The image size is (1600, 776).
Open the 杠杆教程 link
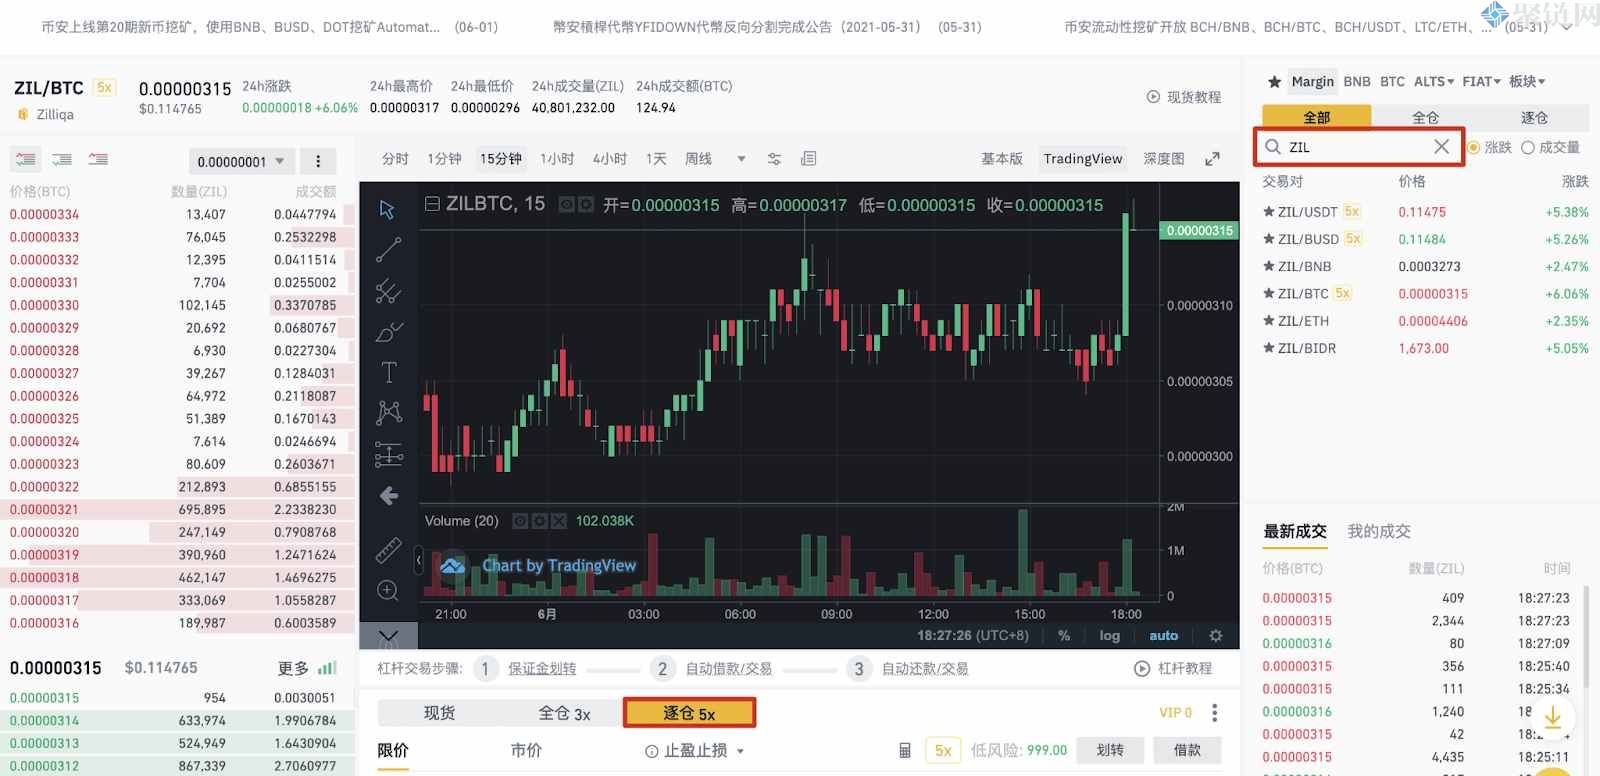point(1173,668)
